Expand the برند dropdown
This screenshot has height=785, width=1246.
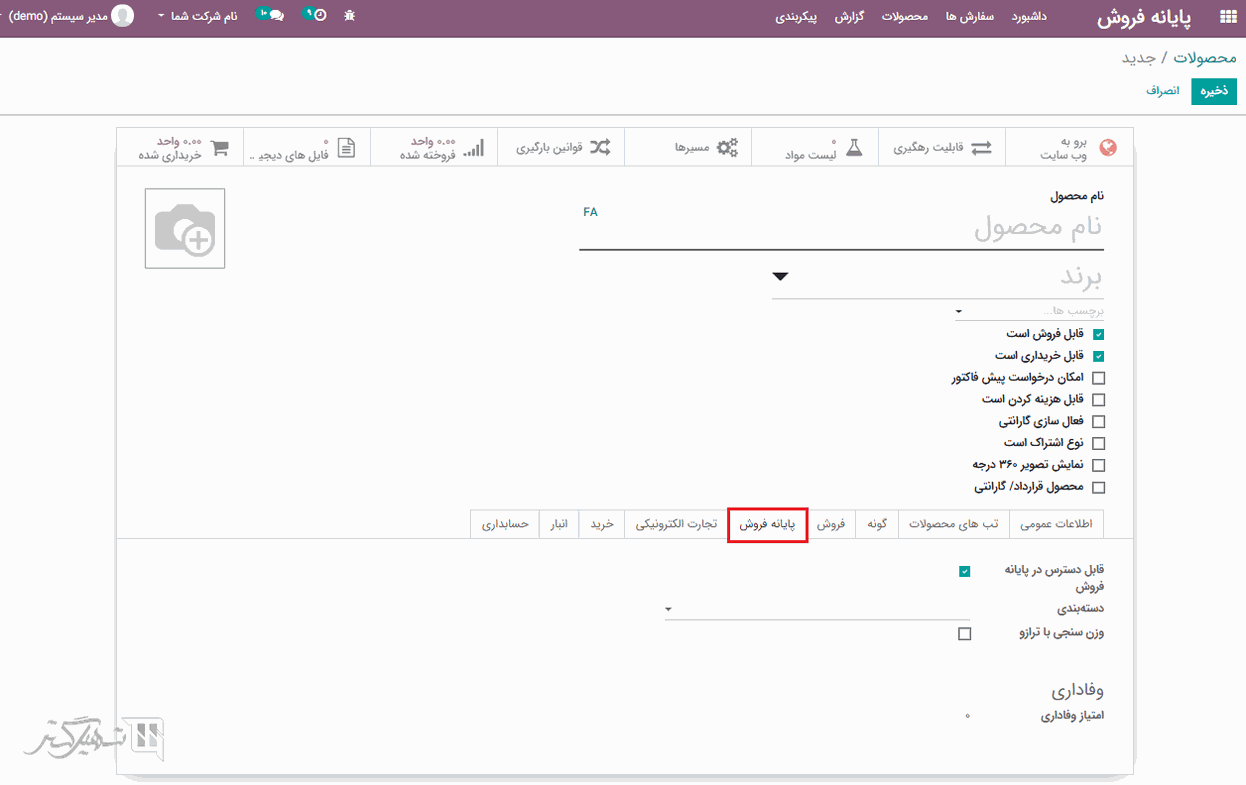(x=781, y=277)
